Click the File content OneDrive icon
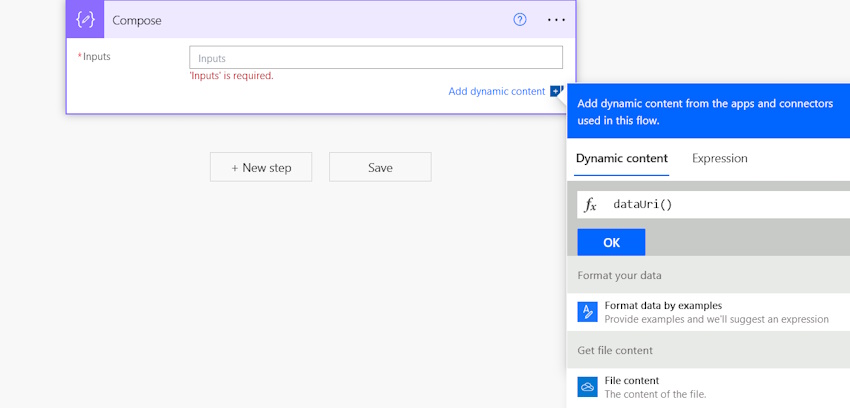The width and height of the screenshot is (850, 408). pyautogui.click(x=587, y=387)
